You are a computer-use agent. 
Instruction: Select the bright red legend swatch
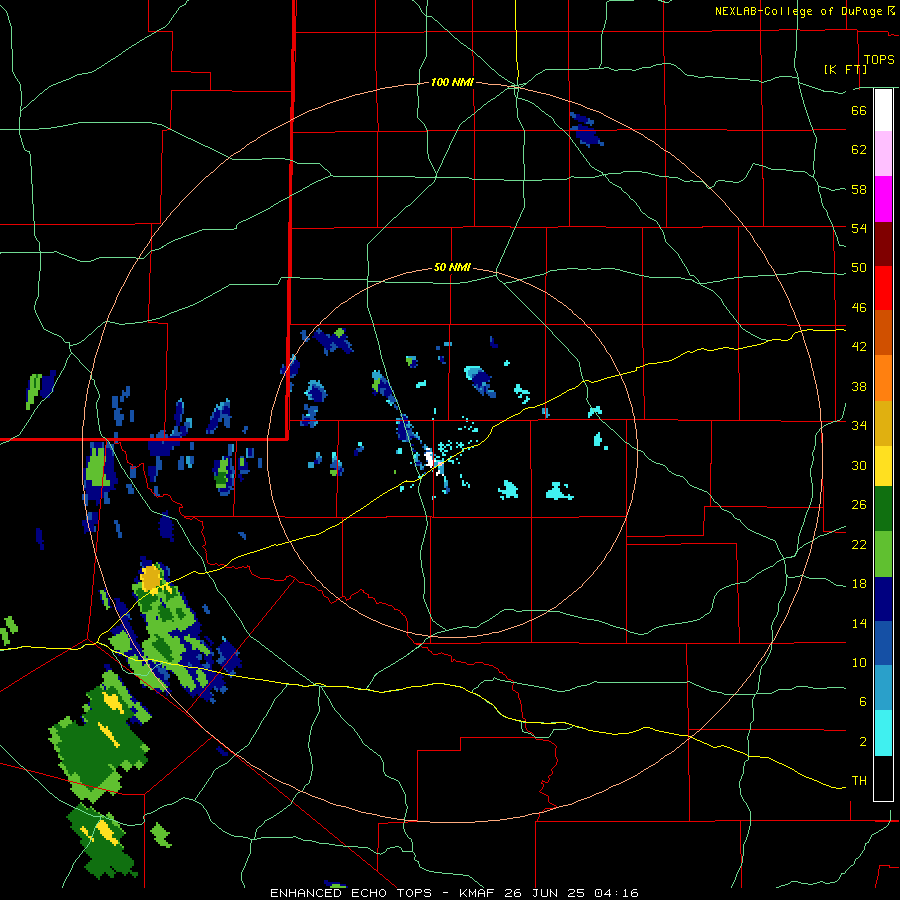(x=883, y=288)
